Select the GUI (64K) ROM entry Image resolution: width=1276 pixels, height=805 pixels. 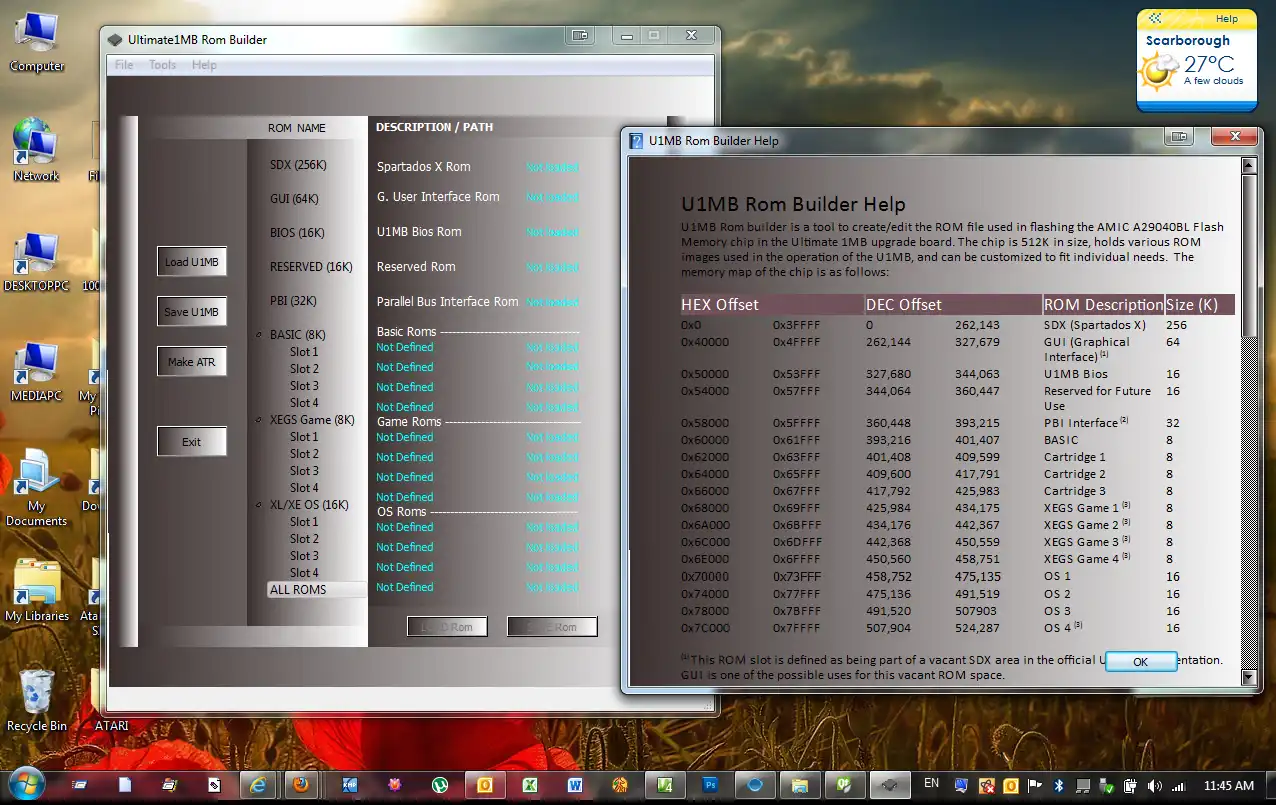pos(294,199)
